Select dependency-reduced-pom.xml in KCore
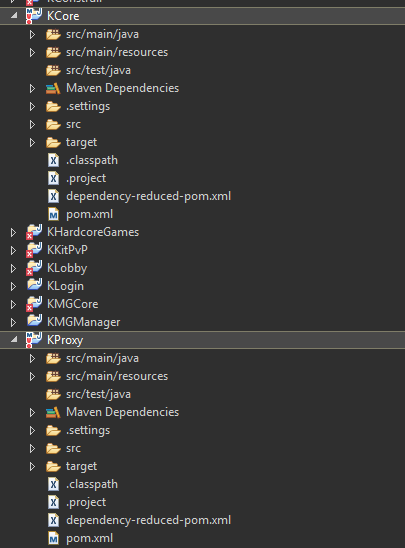 pos(149,196)
